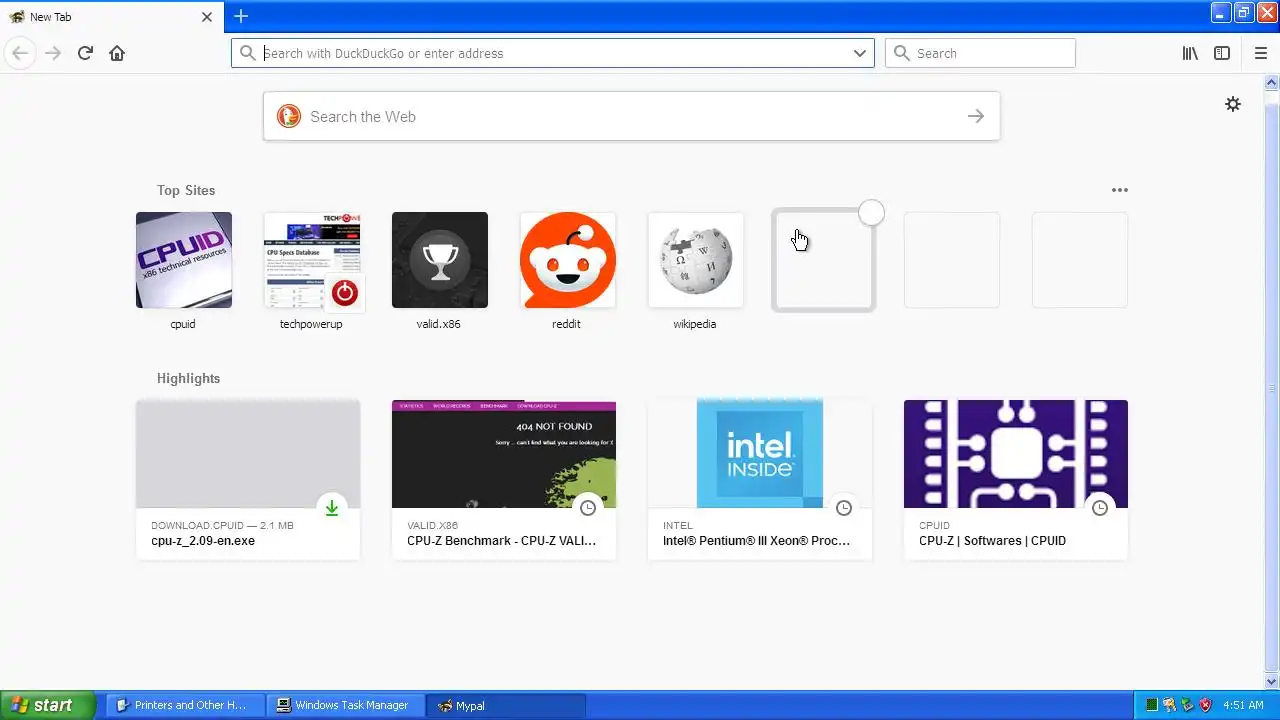The height and width of the screenshot is (720, 1280).
Task: Select the Mypal taskbar button
Action: click(506, 705)
